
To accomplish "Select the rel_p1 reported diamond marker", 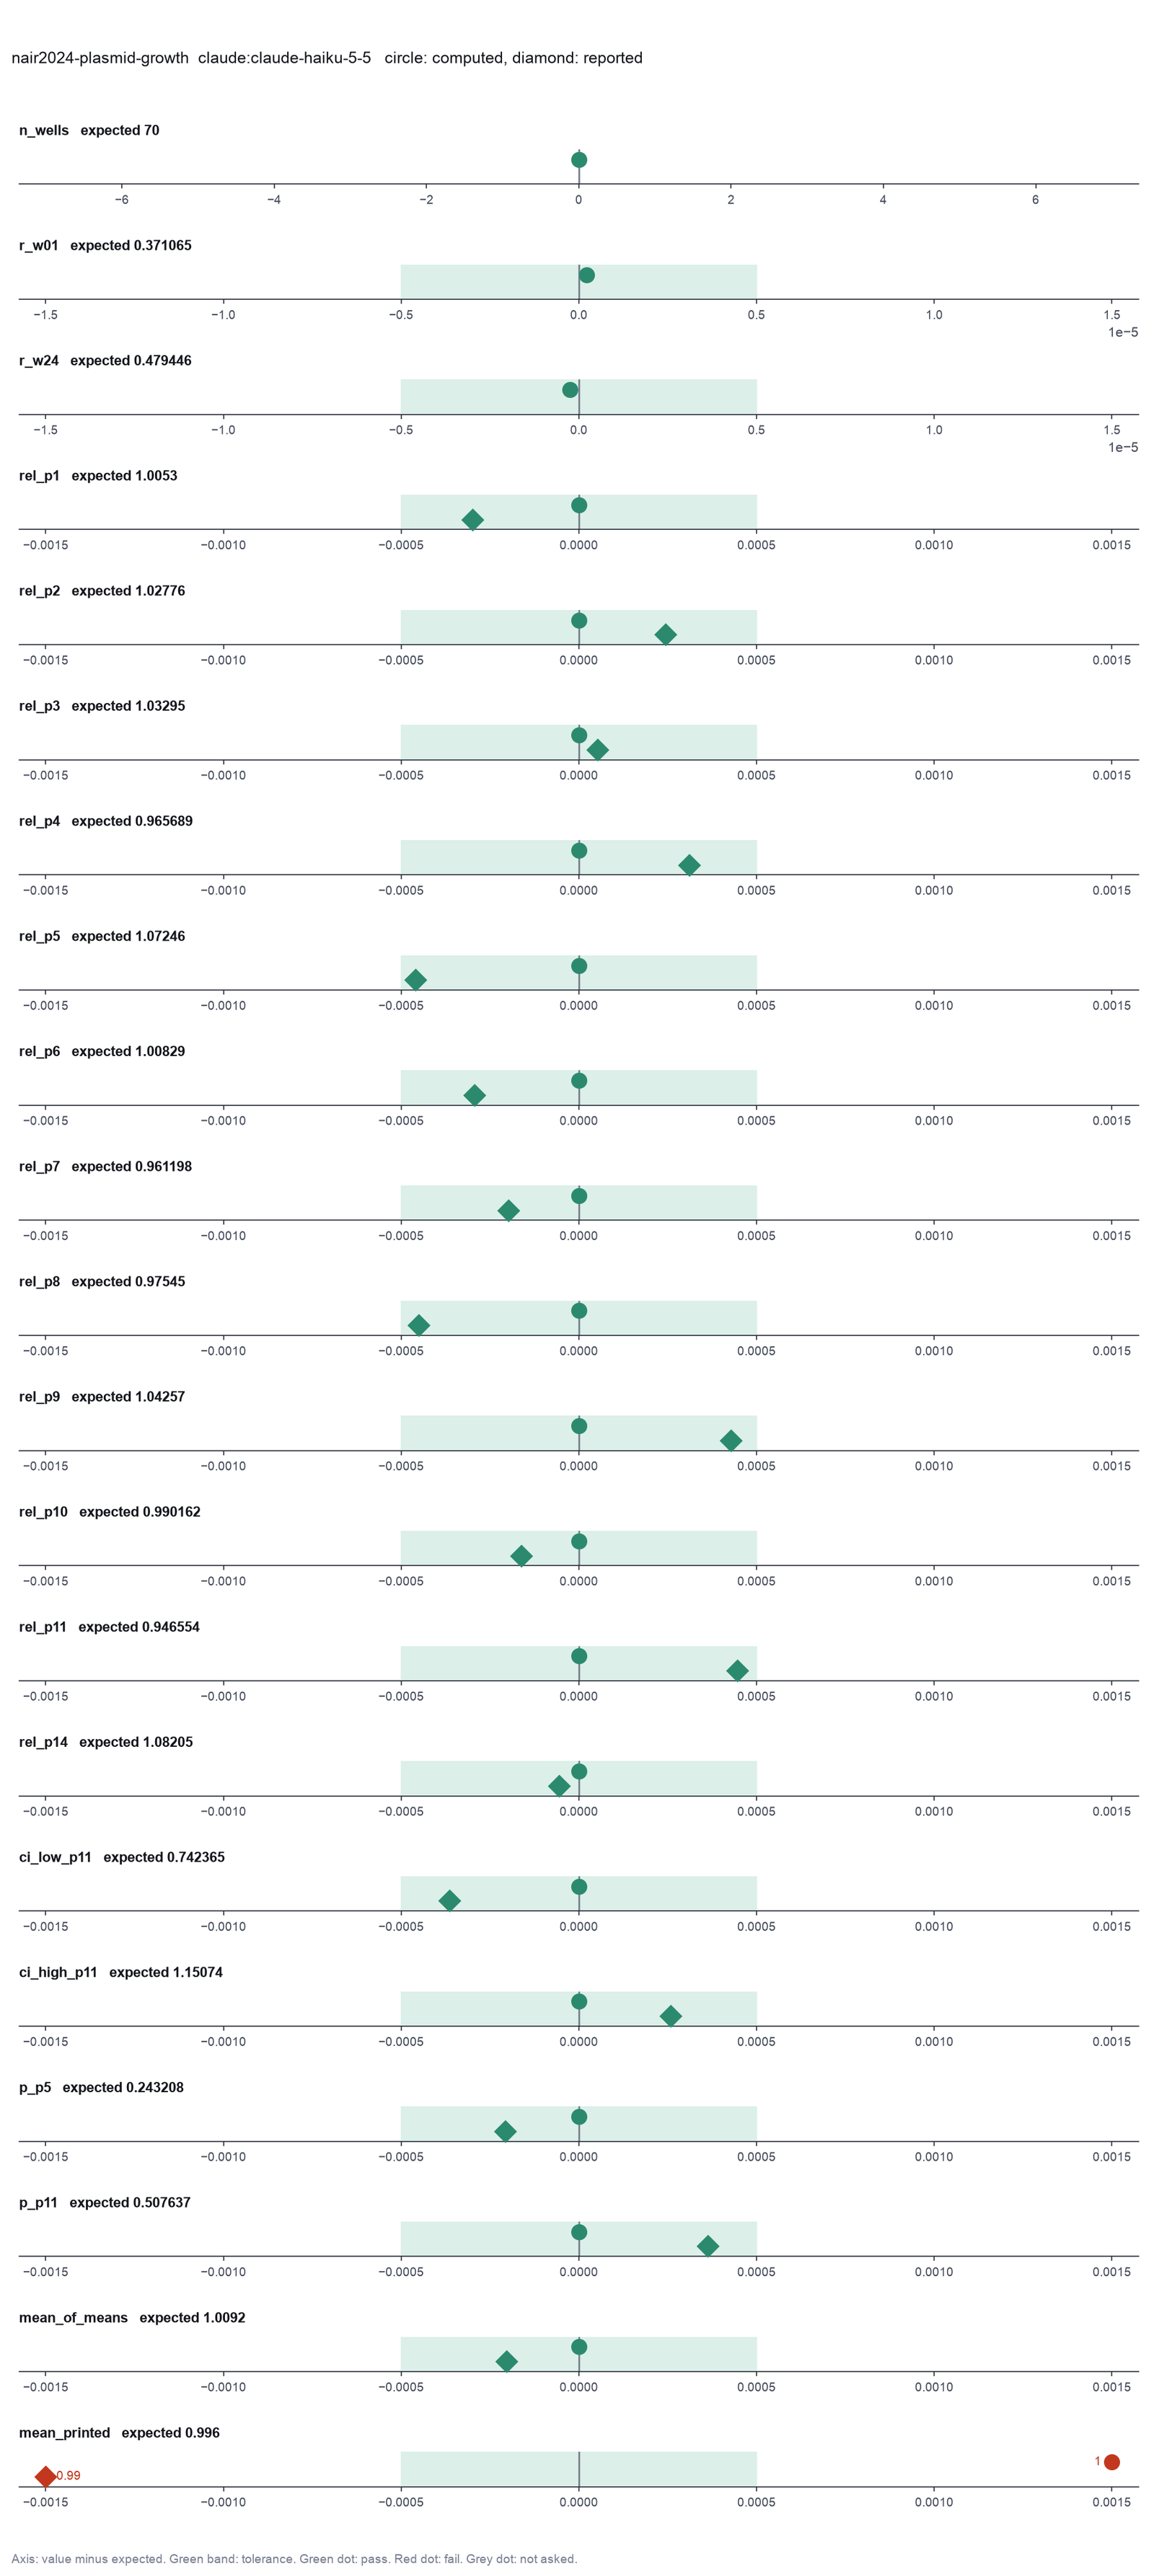I will (473, 520).
